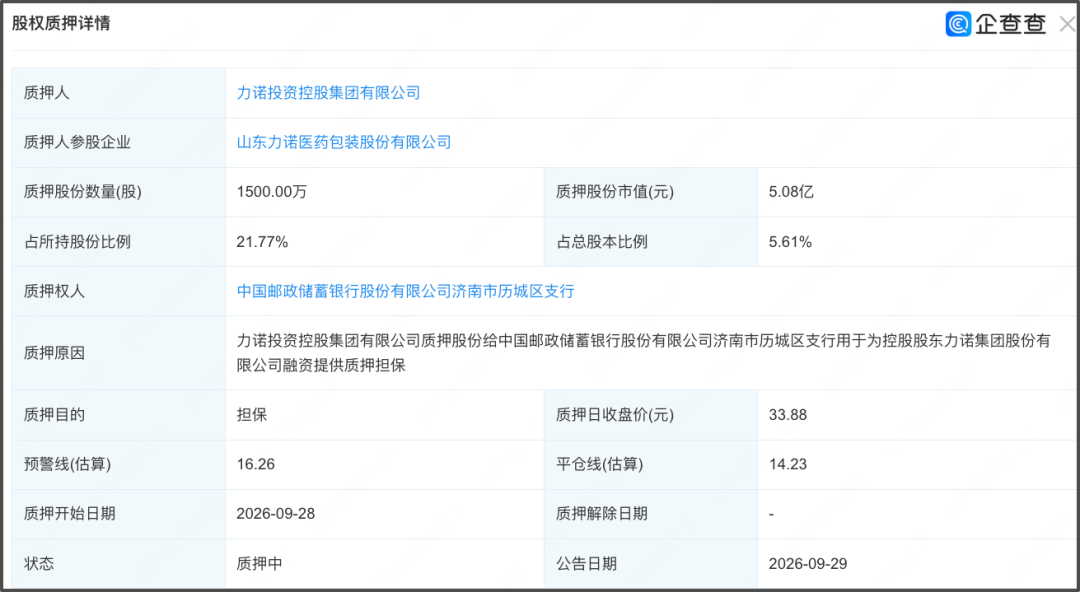The height and width of the screenshot is (592, 1080).
Task: Select the dialog title 股权质押详情
Action: click(61, 23)
